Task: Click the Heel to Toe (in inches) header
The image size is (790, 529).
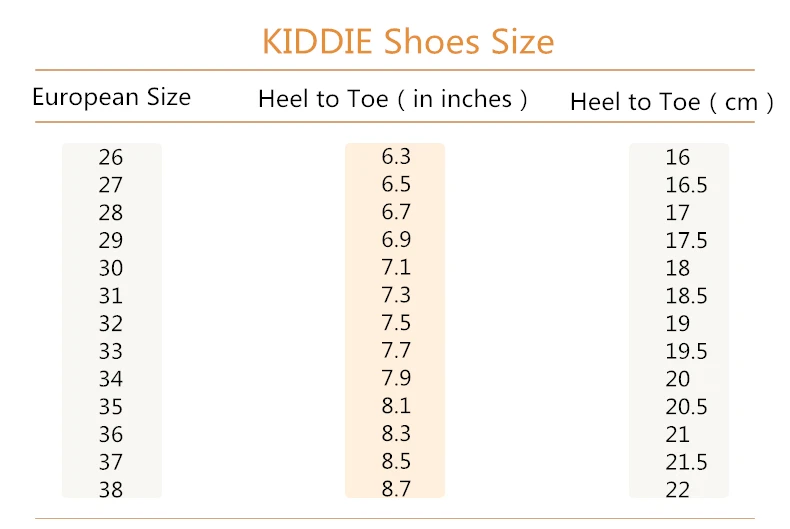Action: pyautogui.click(x=392, y=99)
